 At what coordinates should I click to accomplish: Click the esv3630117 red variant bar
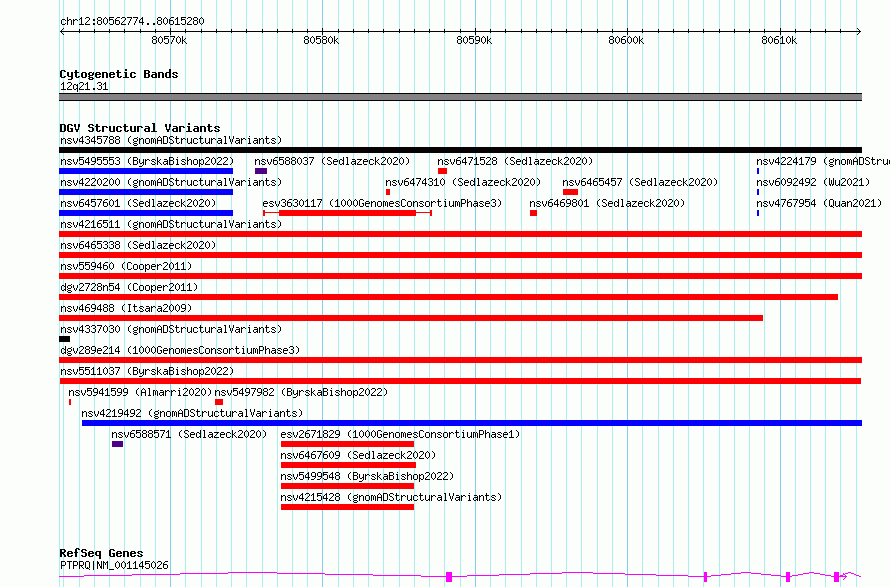[x=347, y=213]
